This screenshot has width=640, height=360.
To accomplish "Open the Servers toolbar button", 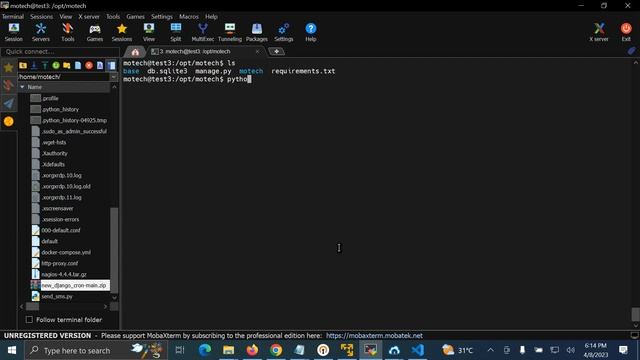I will [41, 32].
